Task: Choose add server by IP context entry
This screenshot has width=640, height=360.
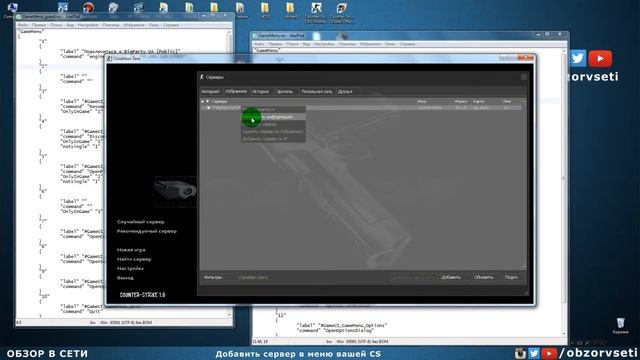Action: click(273, 139)
